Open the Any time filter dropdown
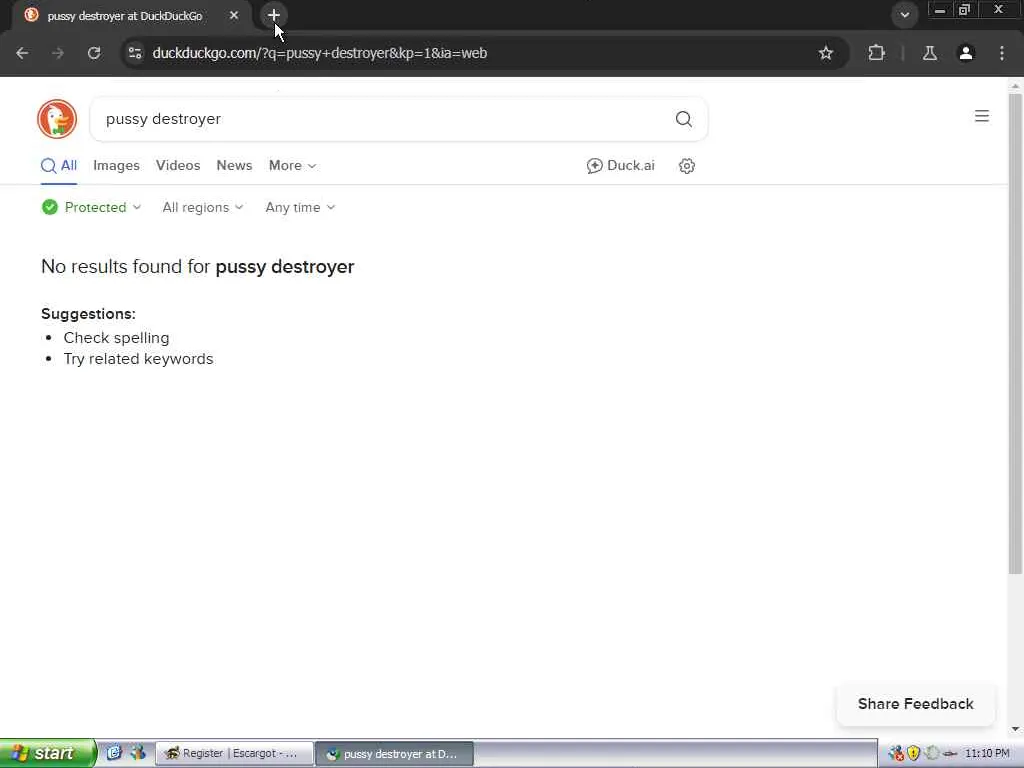 300,208
